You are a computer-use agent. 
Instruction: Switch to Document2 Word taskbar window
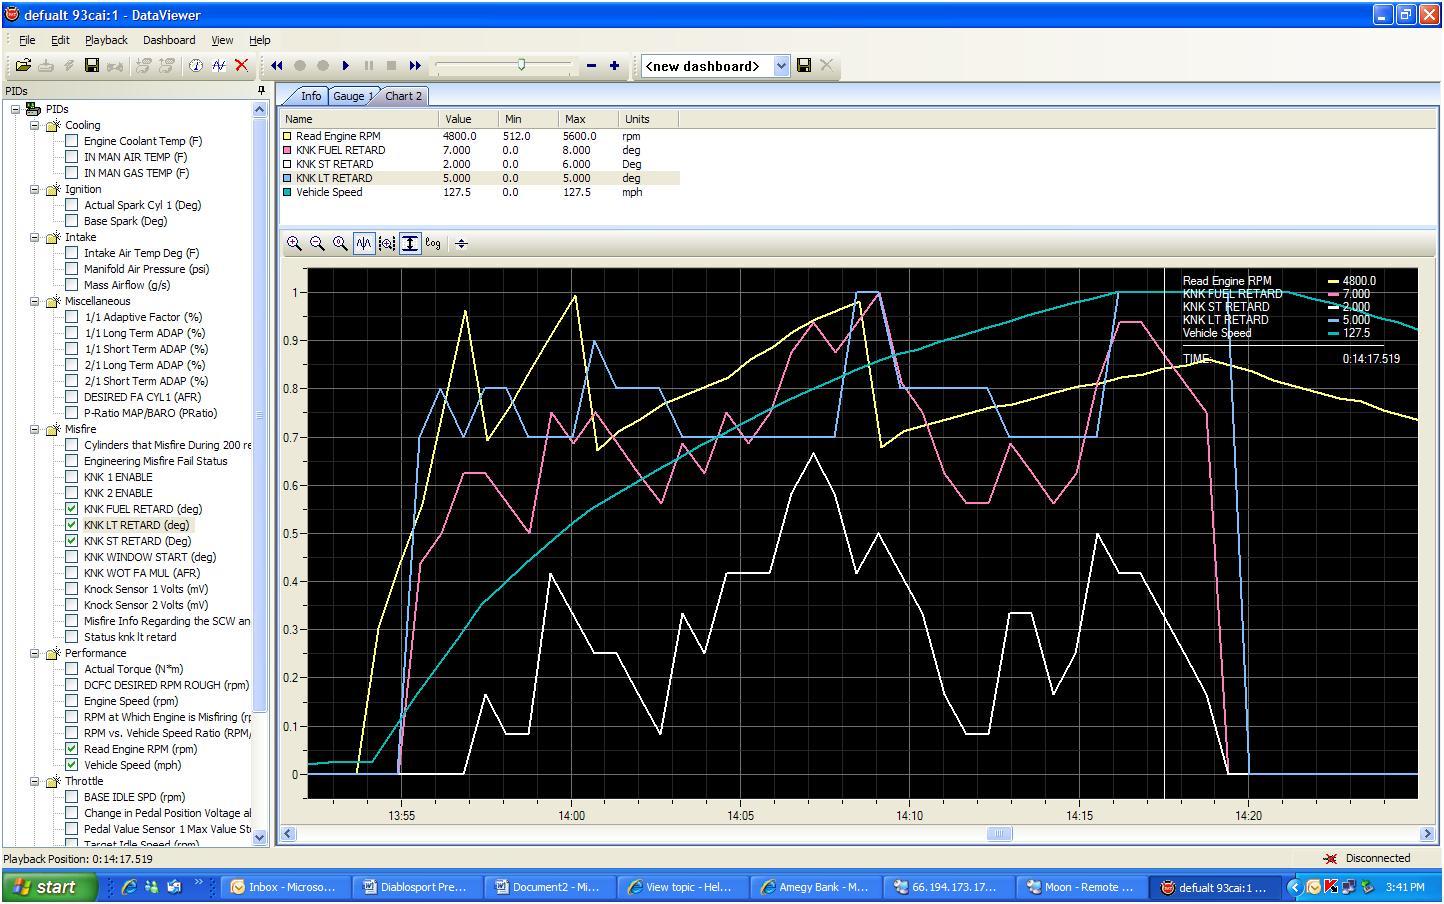click(x=549, y=887)
